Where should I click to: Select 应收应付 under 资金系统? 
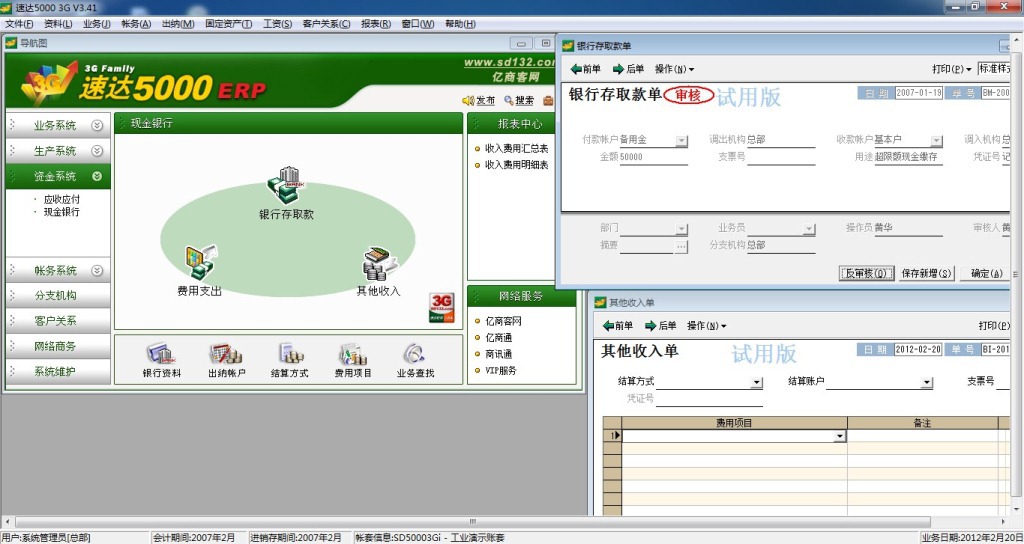tap(61, 199)
